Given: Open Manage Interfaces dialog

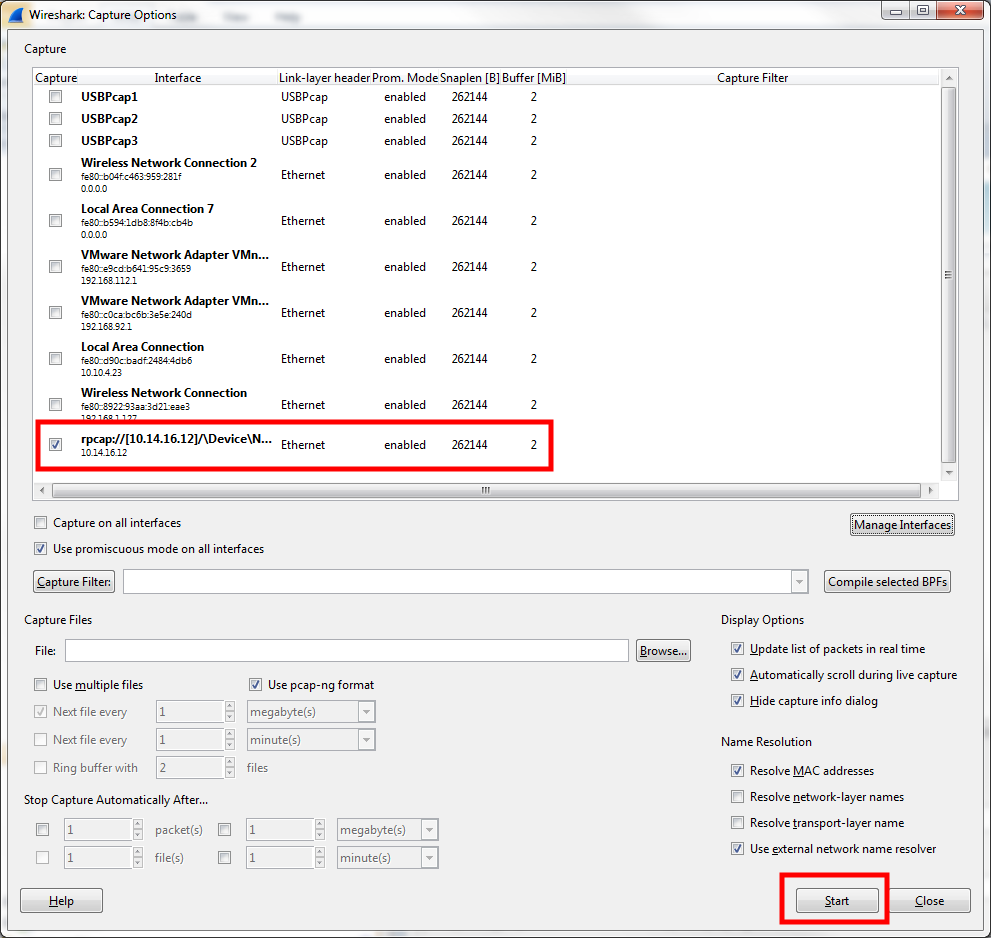Looking at the screenshot, I should pos(902,525).
